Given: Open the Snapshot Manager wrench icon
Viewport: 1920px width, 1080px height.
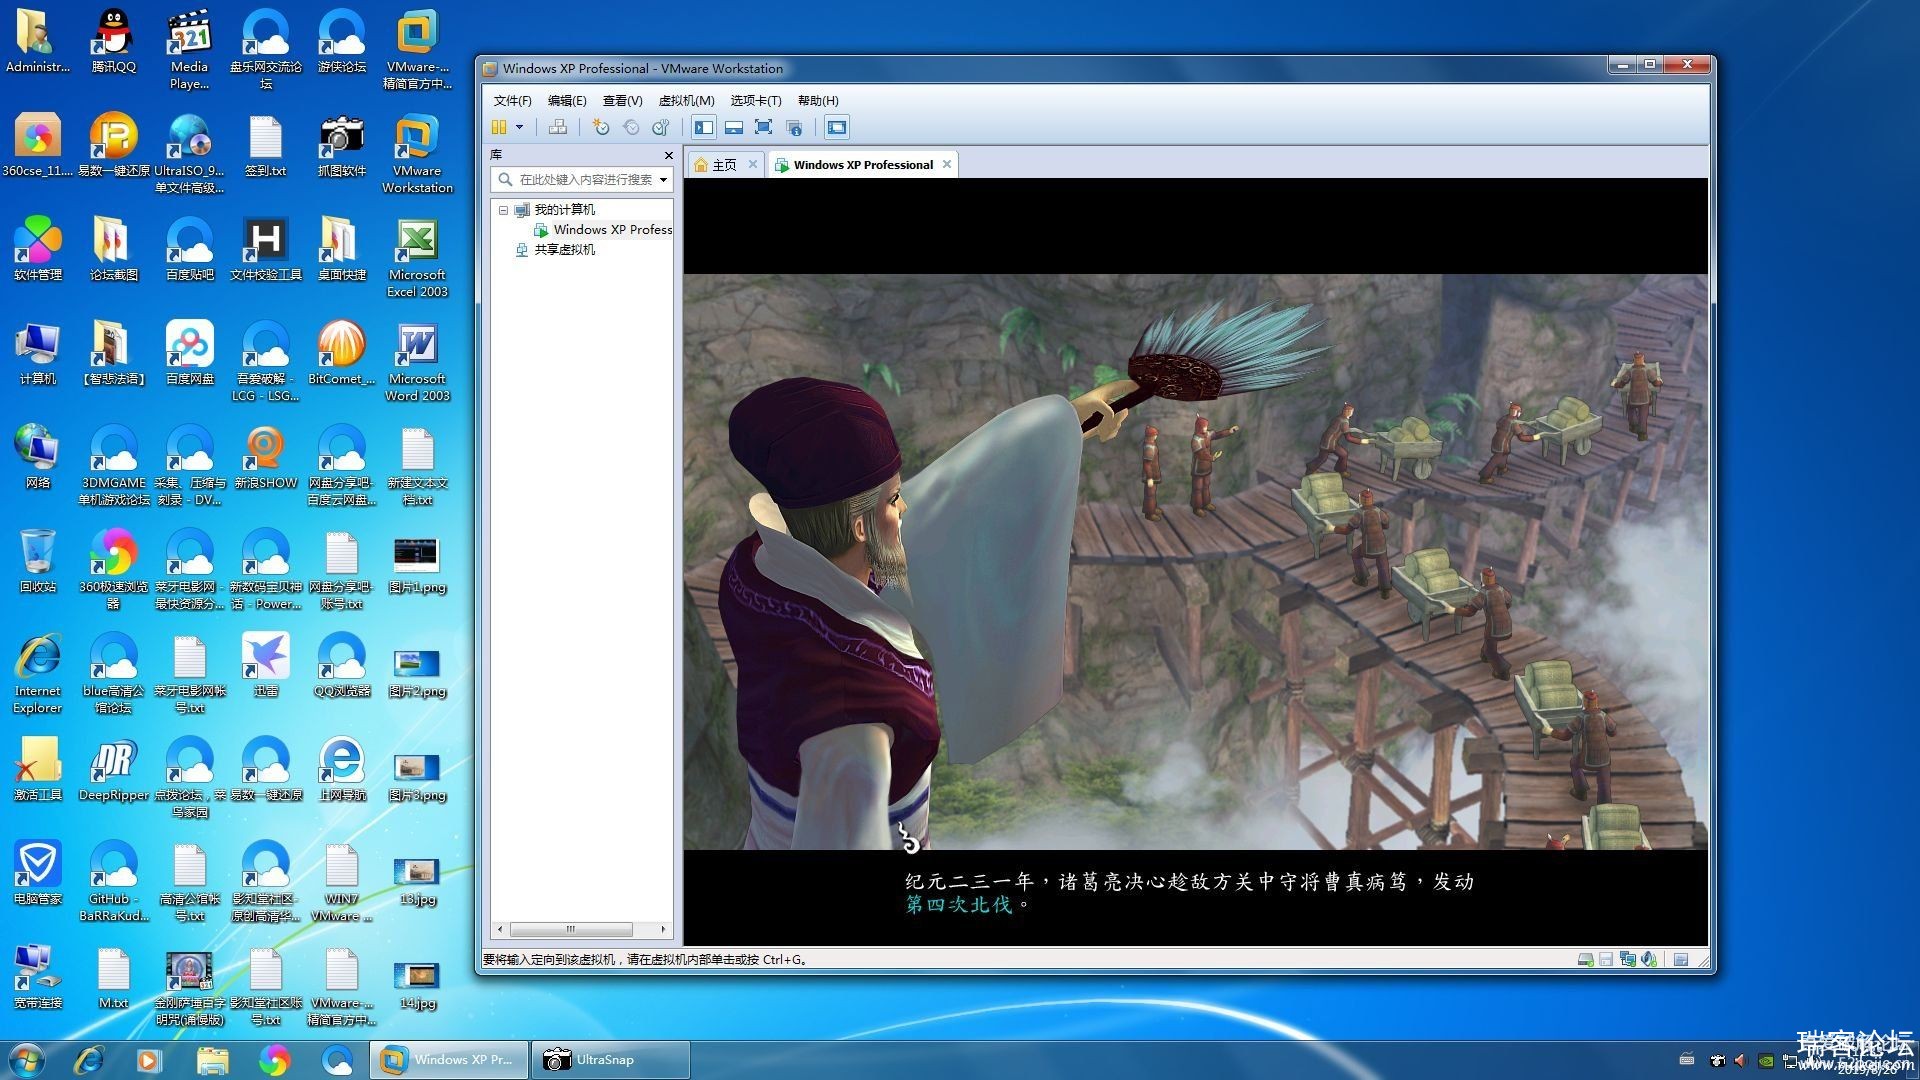Looking at the screenshot, I should (x=660, y=127).
